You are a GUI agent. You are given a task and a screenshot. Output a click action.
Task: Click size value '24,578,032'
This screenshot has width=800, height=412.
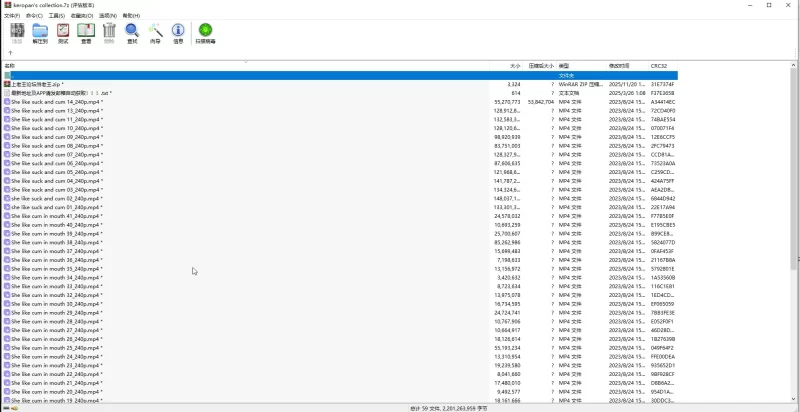point(508,216)
